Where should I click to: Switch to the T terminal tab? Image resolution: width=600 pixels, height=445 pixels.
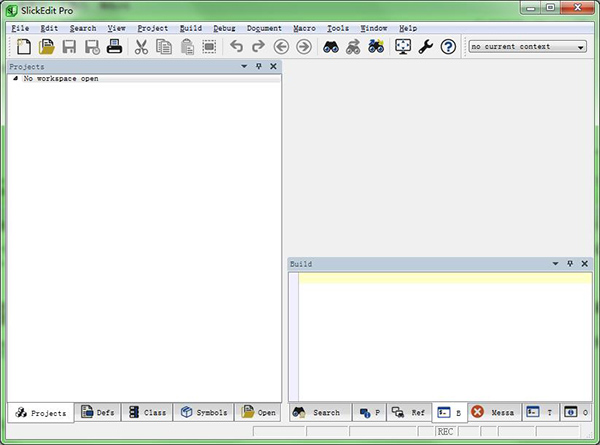(x=540, y=412)
